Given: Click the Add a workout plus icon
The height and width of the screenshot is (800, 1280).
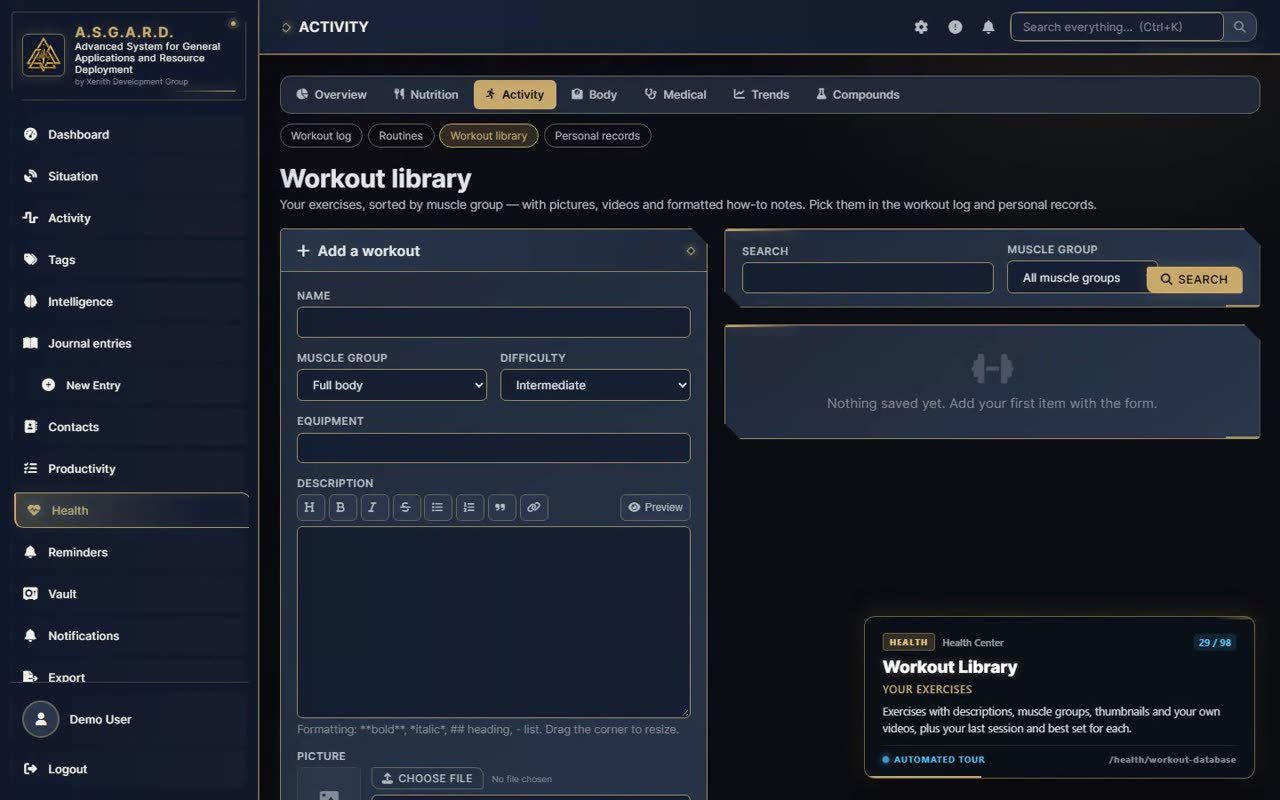Looking at the screenshot, I should point(303,251).
